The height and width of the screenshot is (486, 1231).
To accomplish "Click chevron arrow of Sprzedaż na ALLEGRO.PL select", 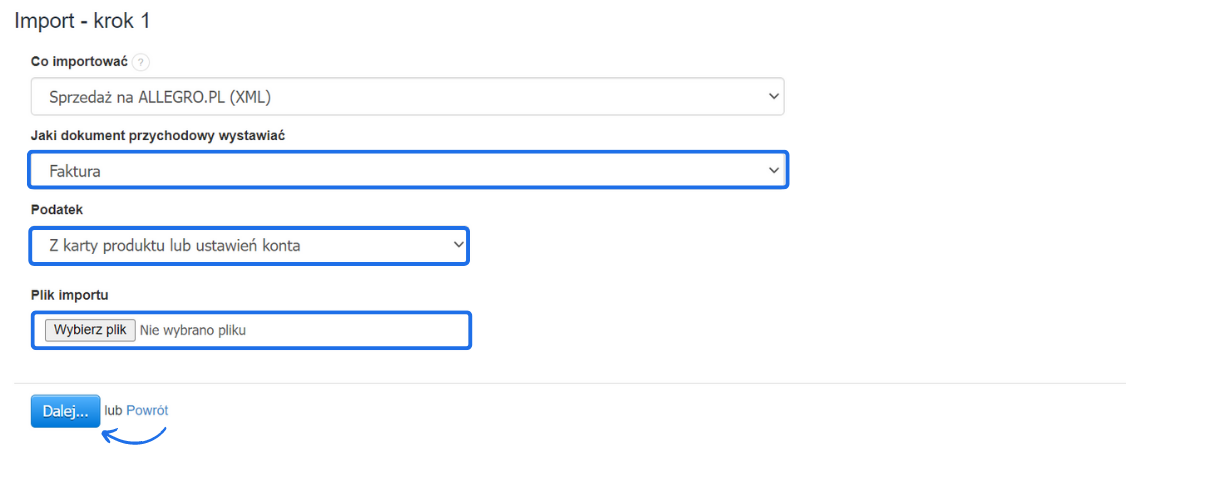I will (x=773, y=96).
